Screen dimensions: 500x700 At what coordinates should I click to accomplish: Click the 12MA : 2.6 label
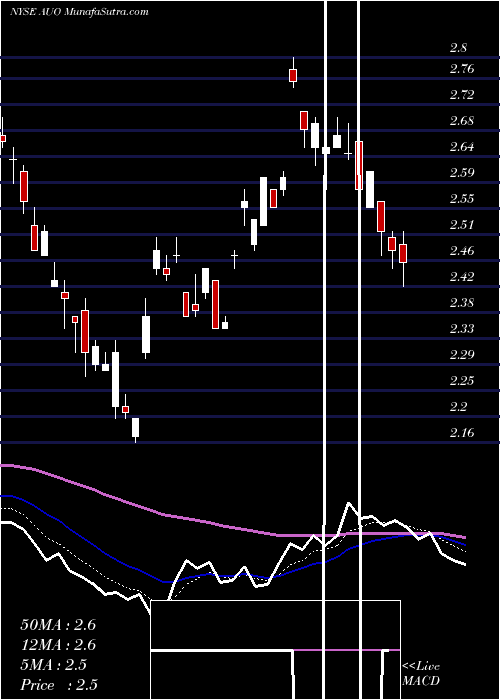point(58,645)
